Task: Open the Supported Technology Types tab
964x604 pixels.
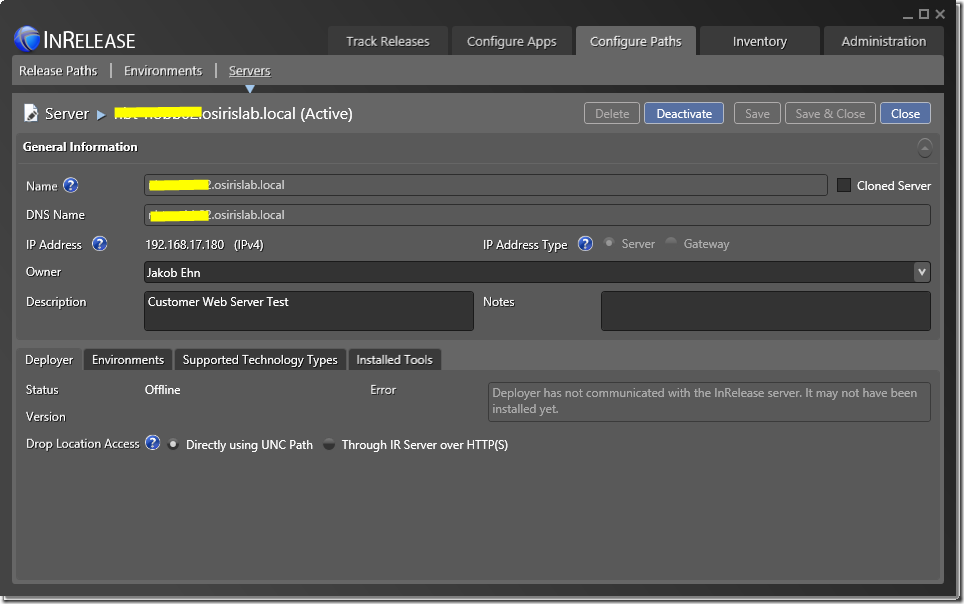Action: (260, 360)
